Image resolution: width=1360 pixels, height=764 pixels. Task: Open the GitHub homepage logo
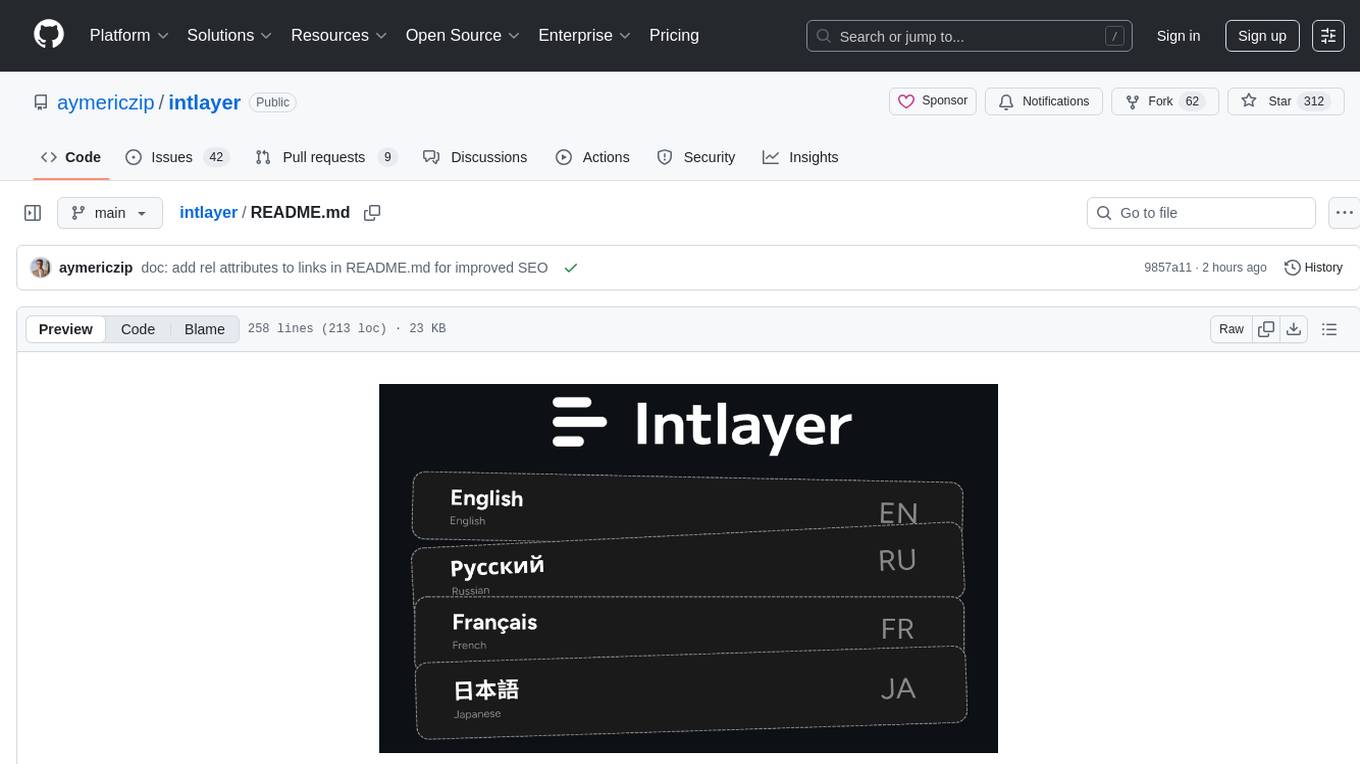pos(49,35)
